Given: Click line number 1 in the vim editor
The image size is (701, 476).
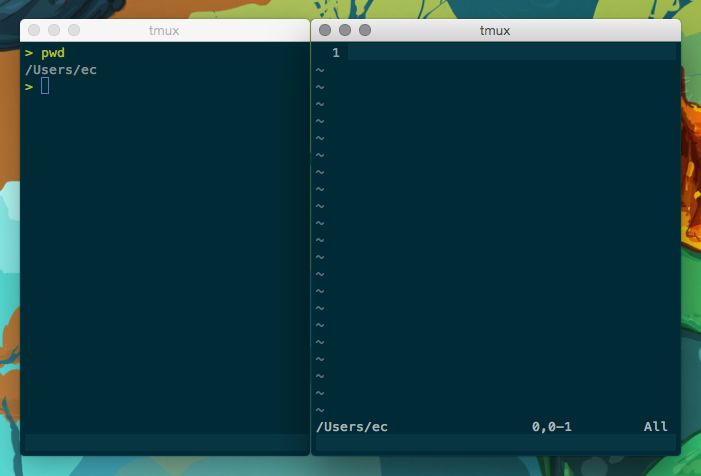Looking at the screenshot, I should pyautogui.click(x=336, y=53).
